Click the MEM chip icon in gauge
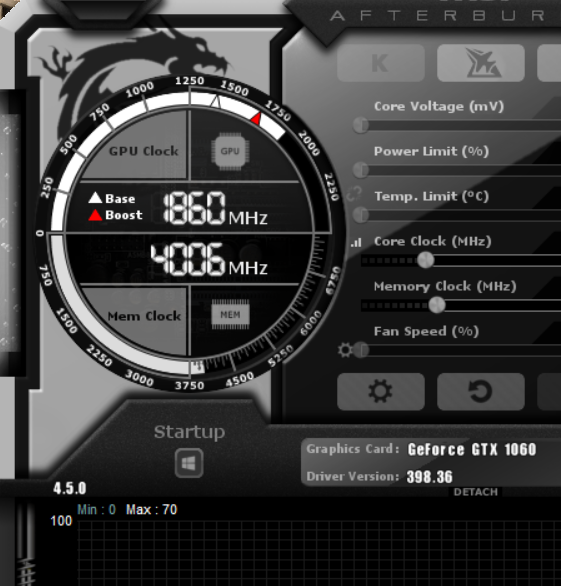 coord(230,315)
